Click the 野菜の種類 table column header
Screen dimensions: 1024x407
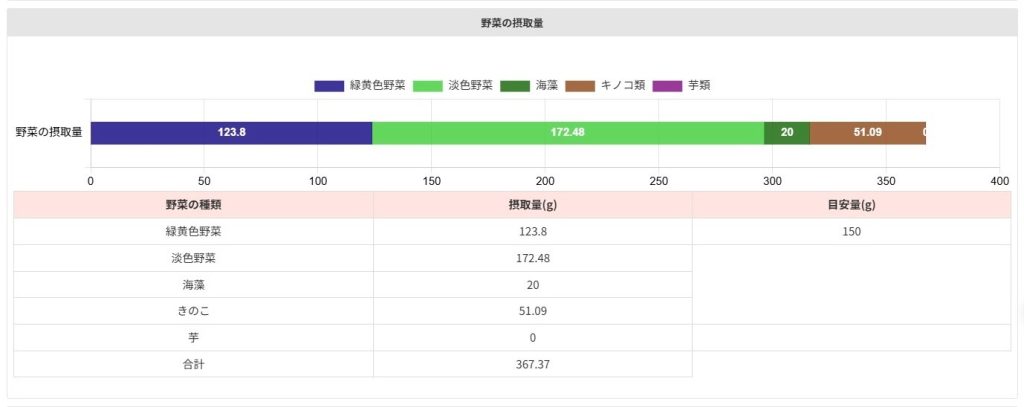pyautogui.click(x=193, y=205)
